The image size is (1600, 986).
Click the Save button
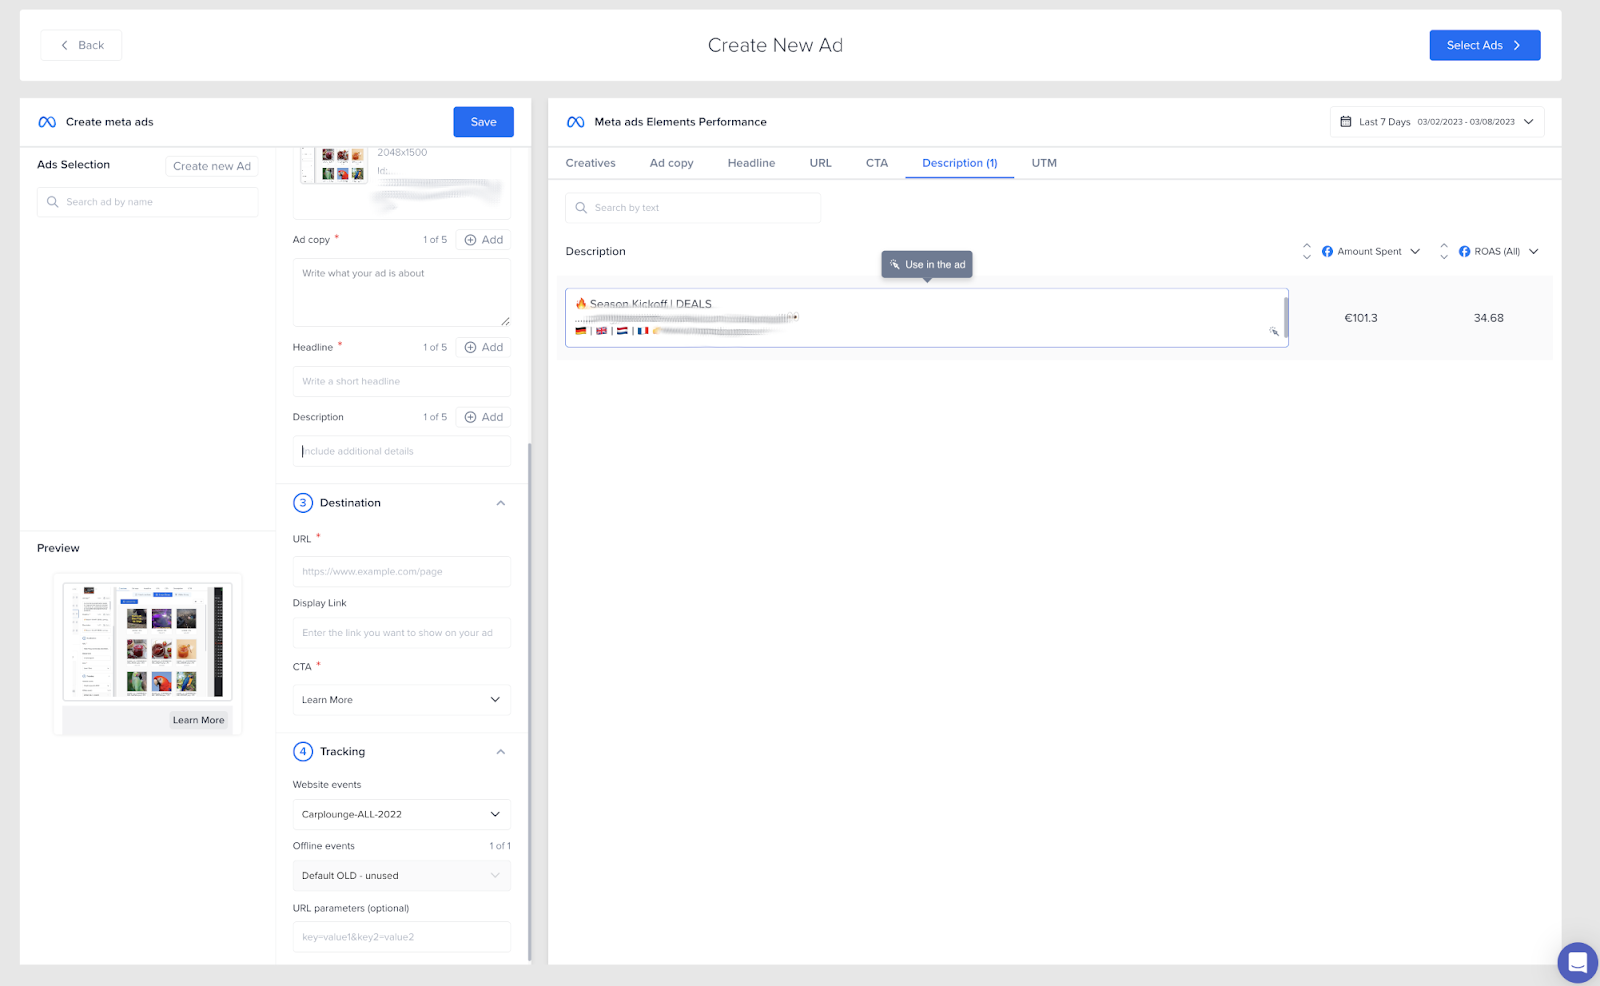click(483, 121)
